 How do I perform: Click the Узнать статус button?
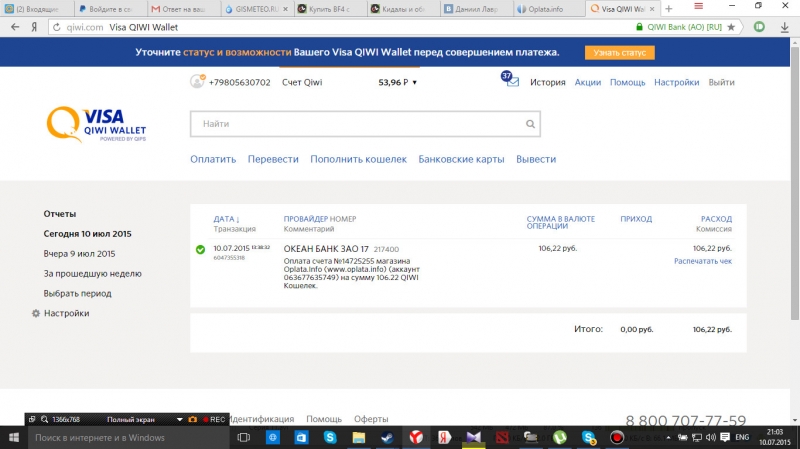[x=619, y=53]
